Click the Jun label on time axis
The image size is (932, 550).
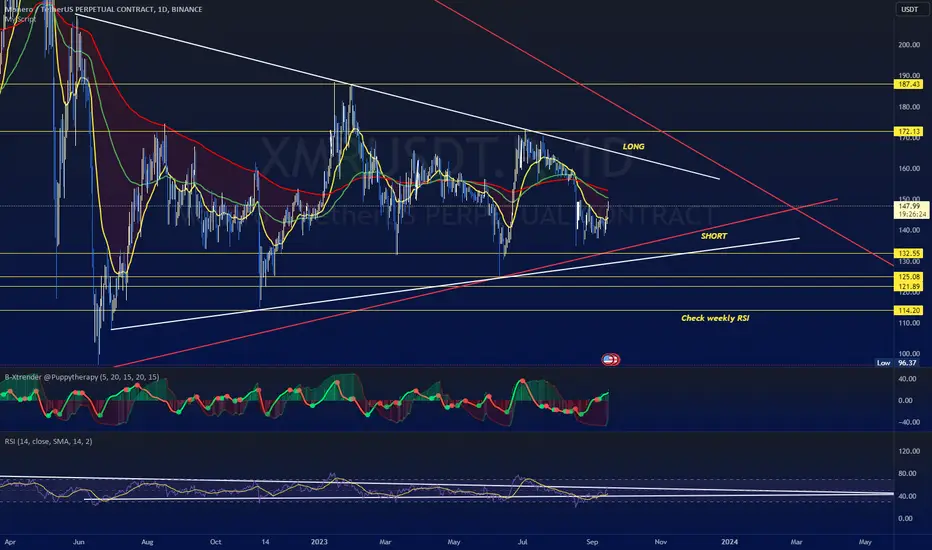[79, 542]
